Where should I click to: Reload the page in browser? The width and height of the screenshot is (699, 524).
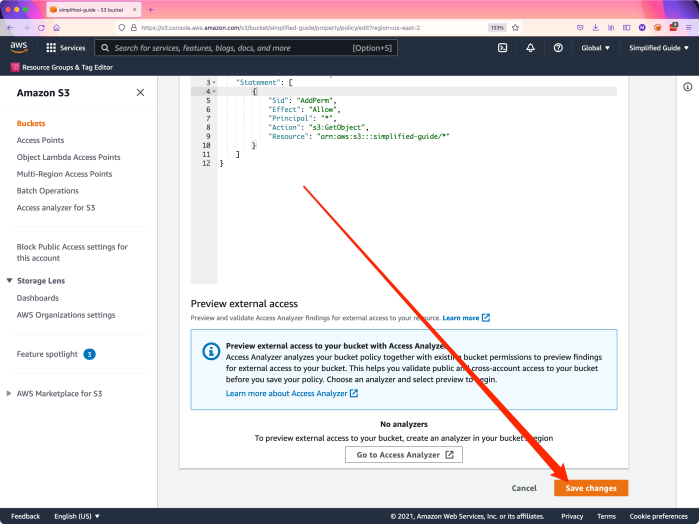tap(41, 28)
